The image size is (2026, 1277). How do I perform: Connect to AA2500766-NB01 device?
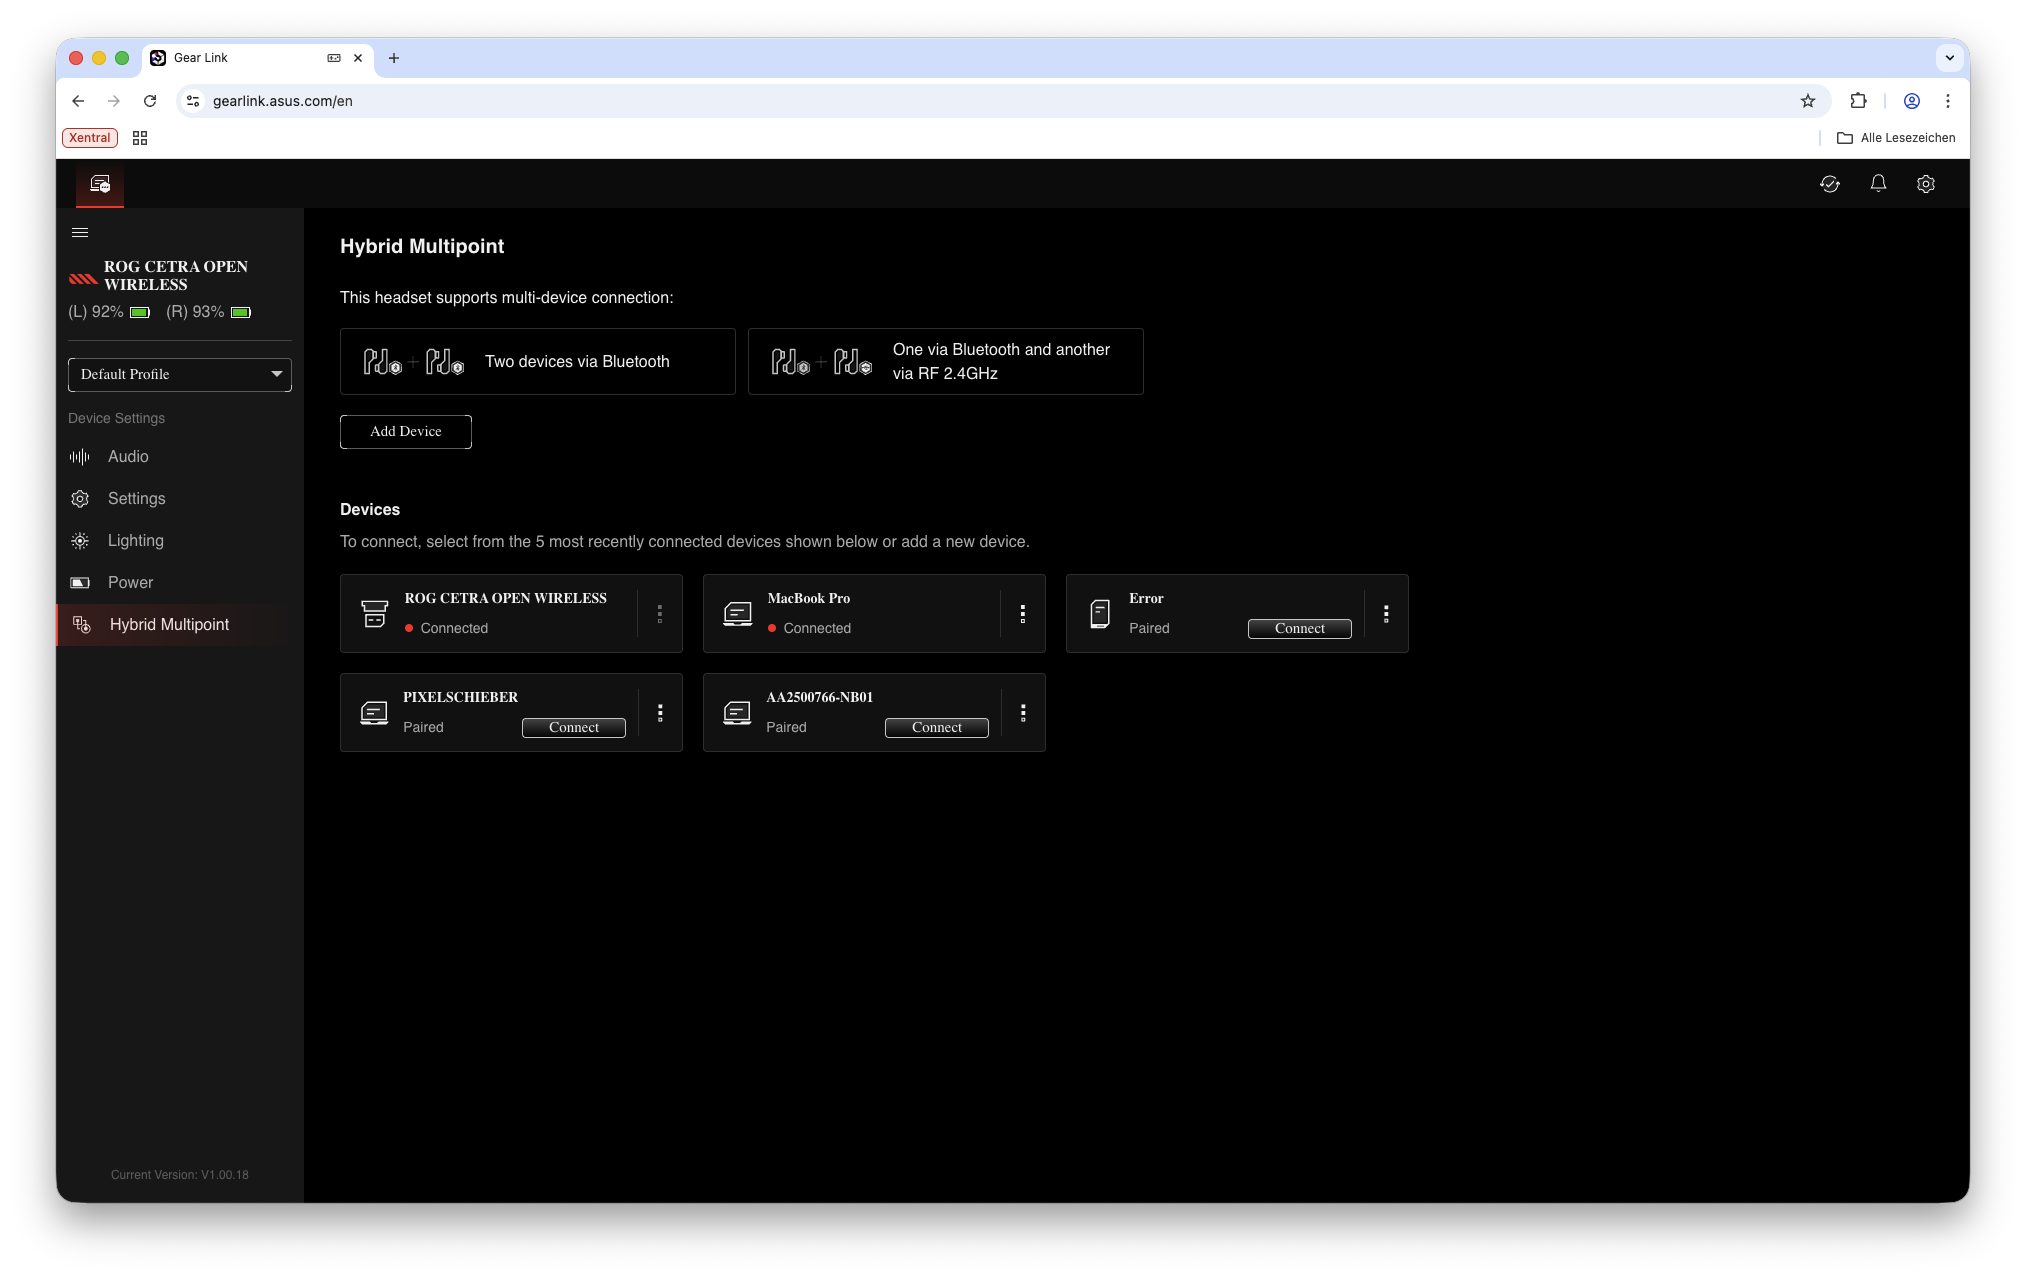(x=936, y=728)
